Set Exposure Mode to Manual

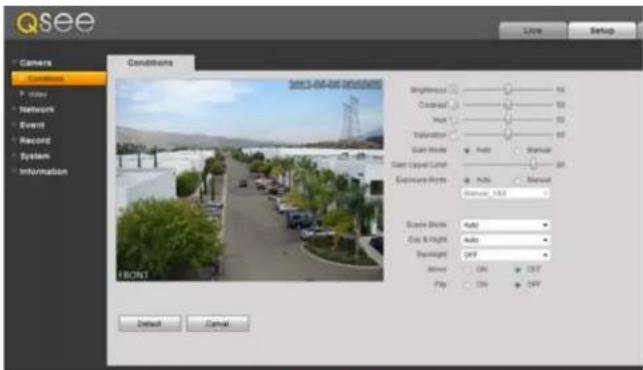[518, 180]
